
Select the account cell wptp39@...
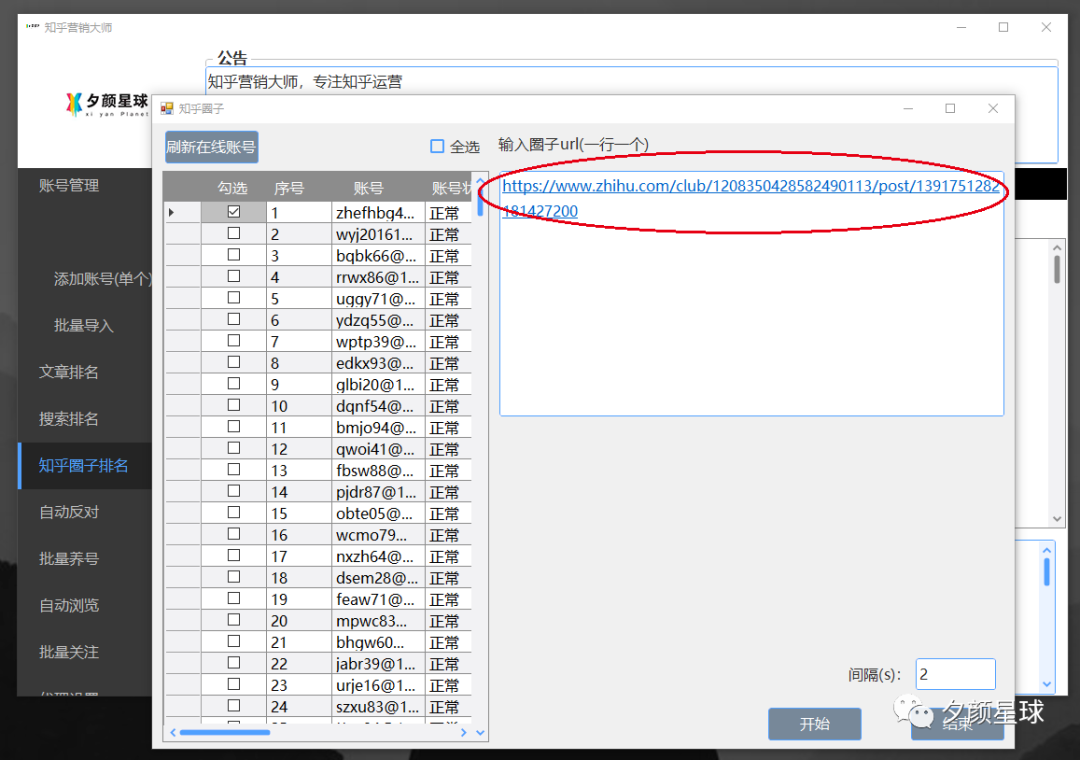tap(377, 341)
